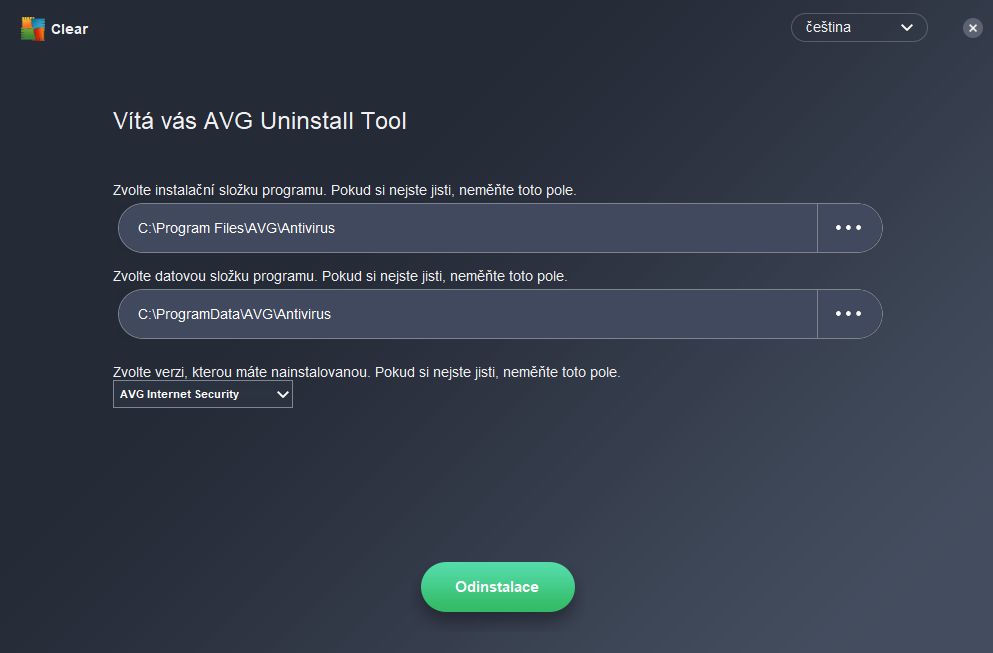Click the ProgramData data folder path field

coord(467,314)
